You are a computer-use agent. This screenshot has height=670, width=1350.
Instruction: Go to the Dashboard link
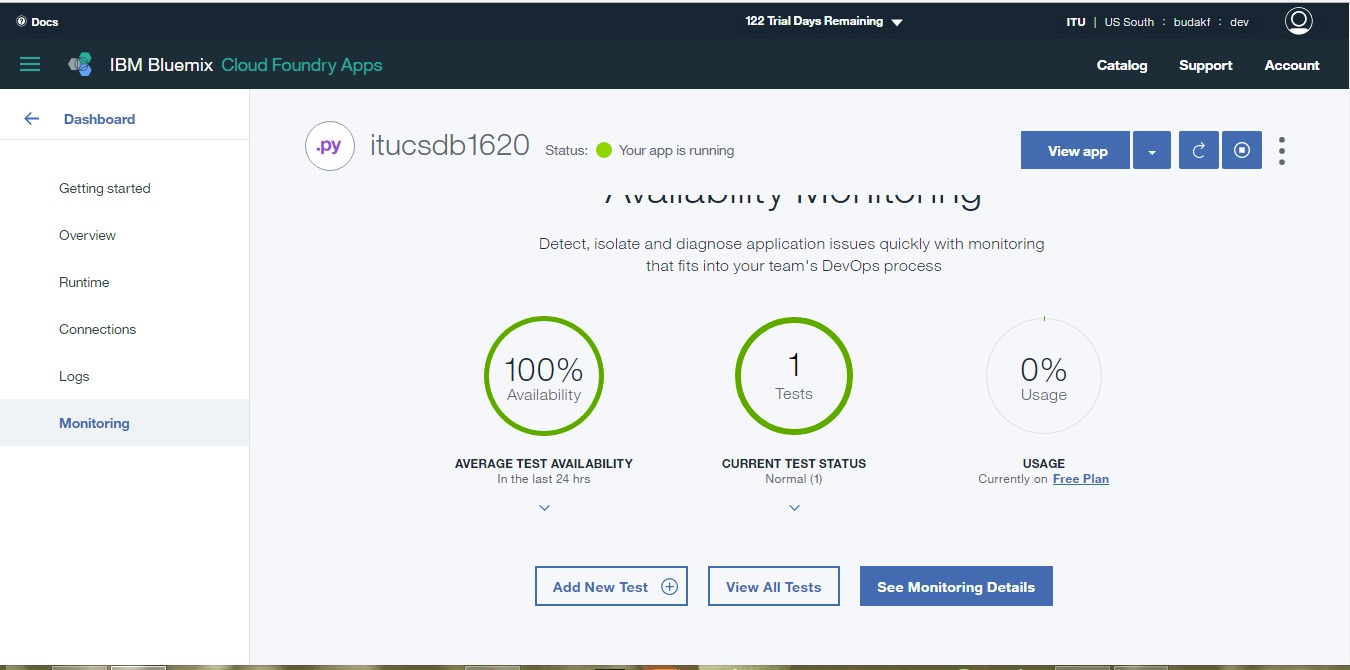tap(99, 119)
